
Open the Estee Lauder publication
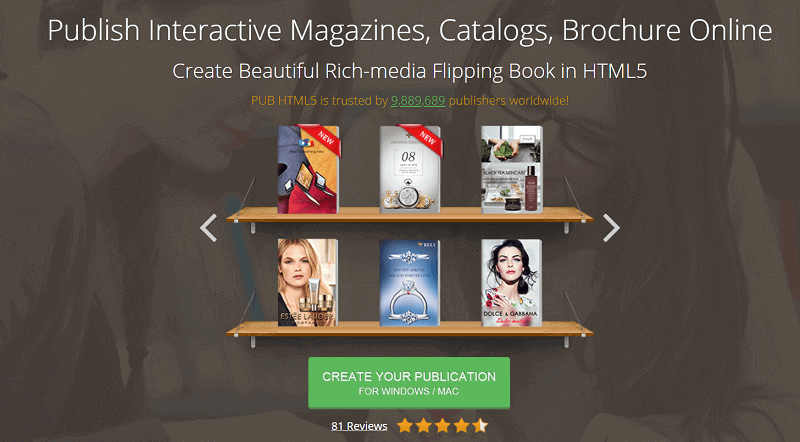308,283
